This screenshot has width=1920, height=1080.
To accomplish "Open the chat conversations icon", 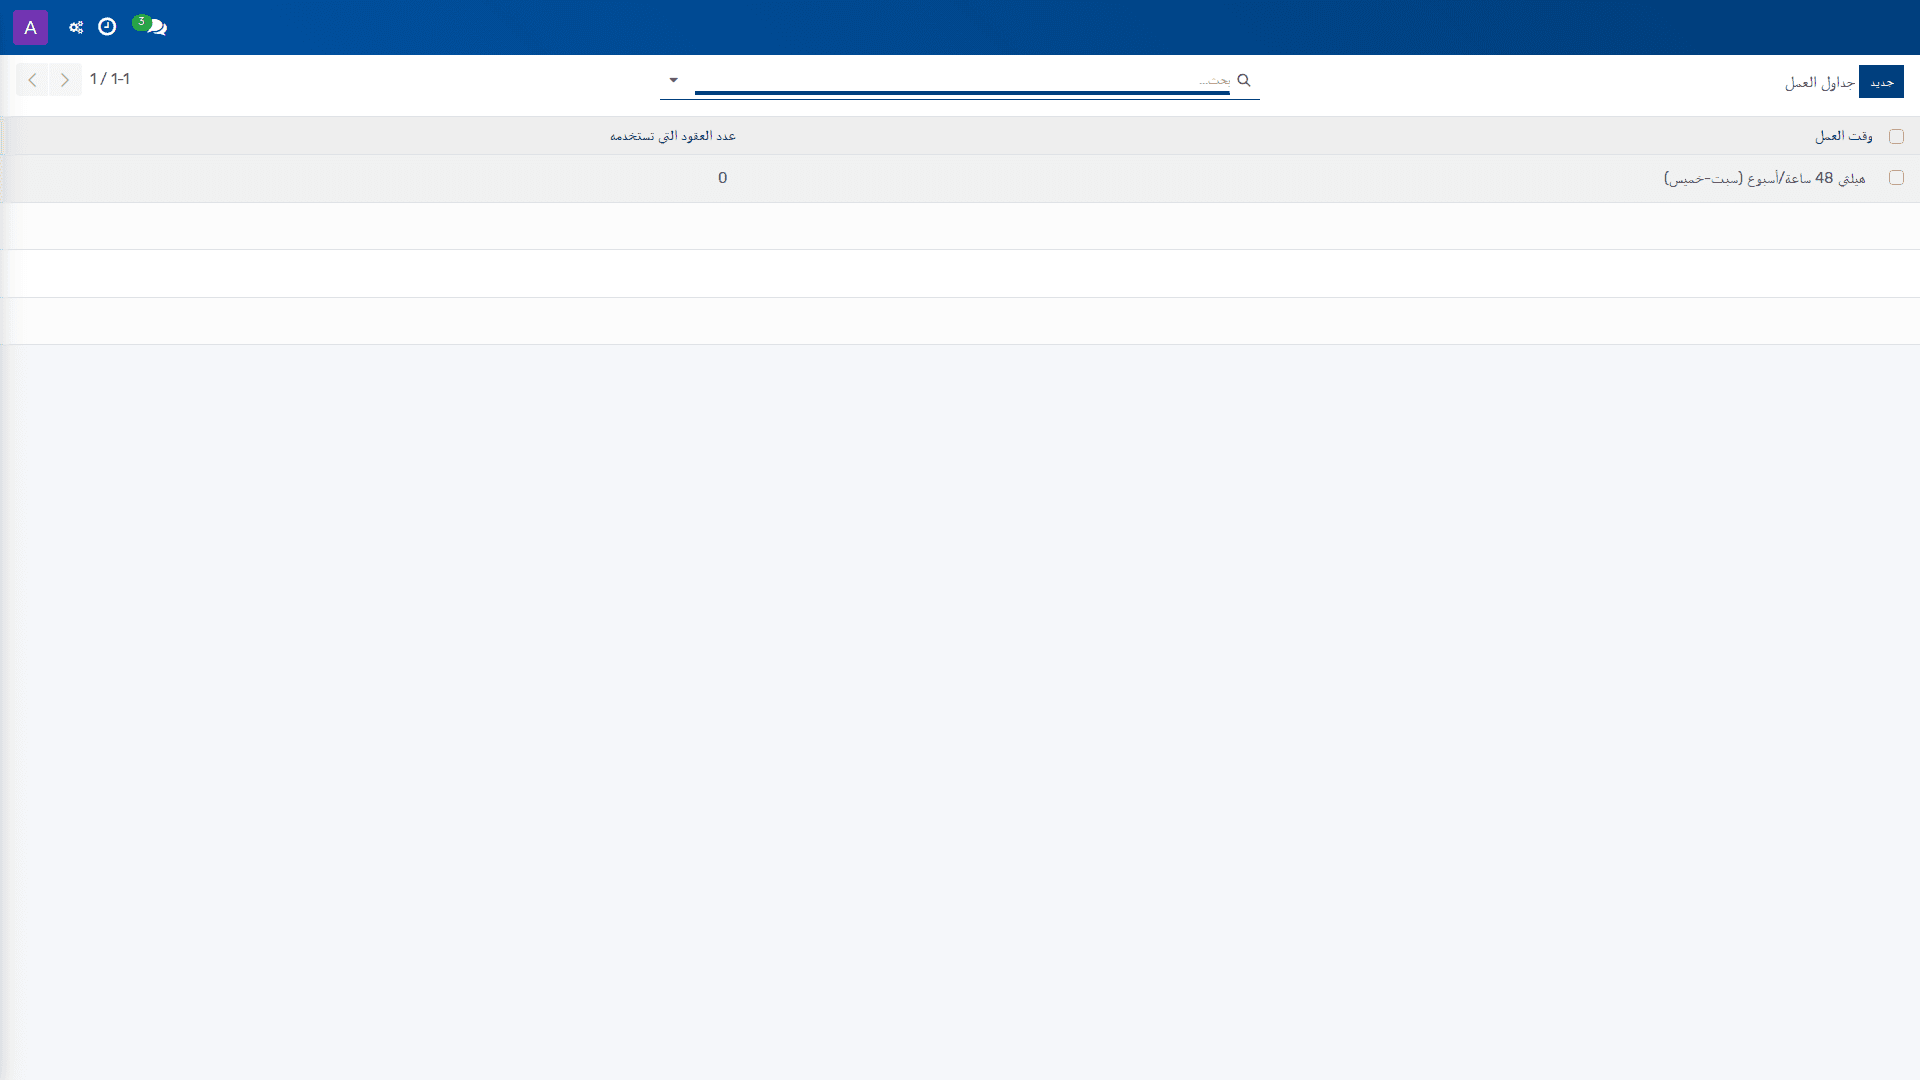I will (x=157, y=28).
